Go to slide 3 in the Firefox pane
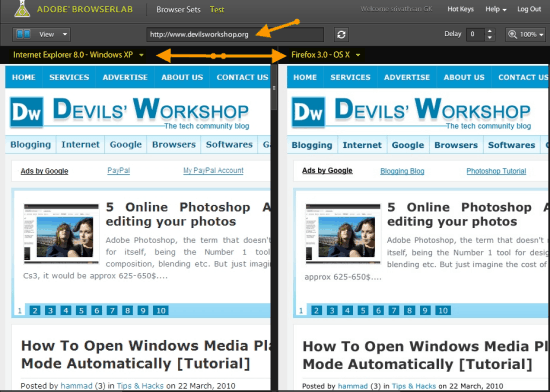The width and height of the screenshot is (550, 392). tap(332, 310)
